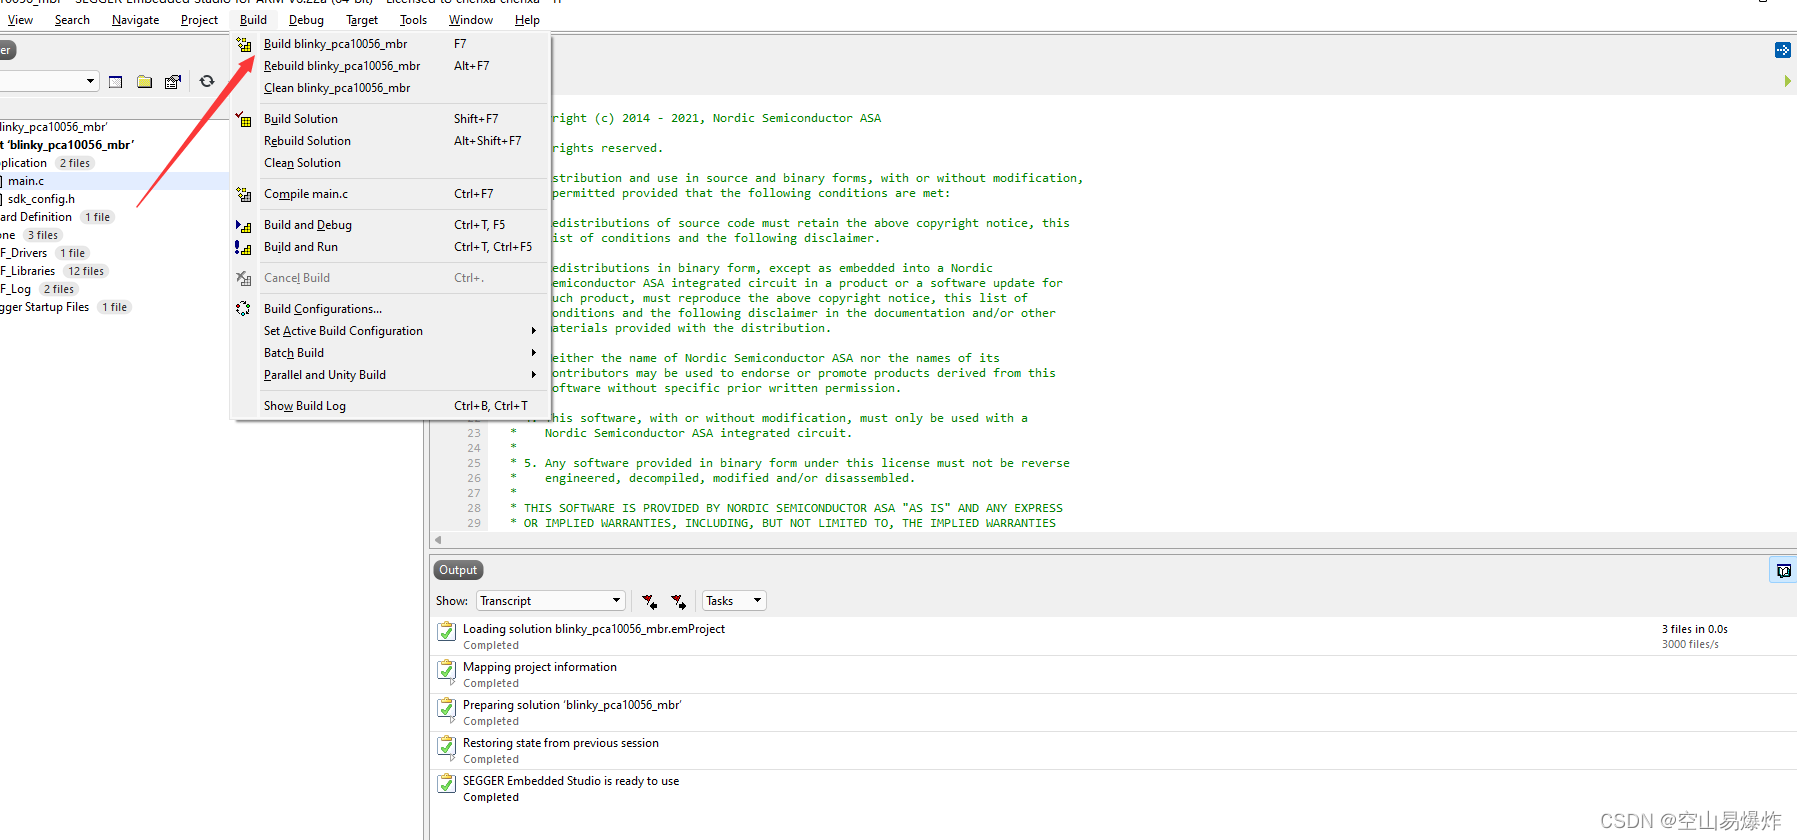Open the Project menu
Image resolution: width=1797 pixels, height=840 pixels.
199,20
